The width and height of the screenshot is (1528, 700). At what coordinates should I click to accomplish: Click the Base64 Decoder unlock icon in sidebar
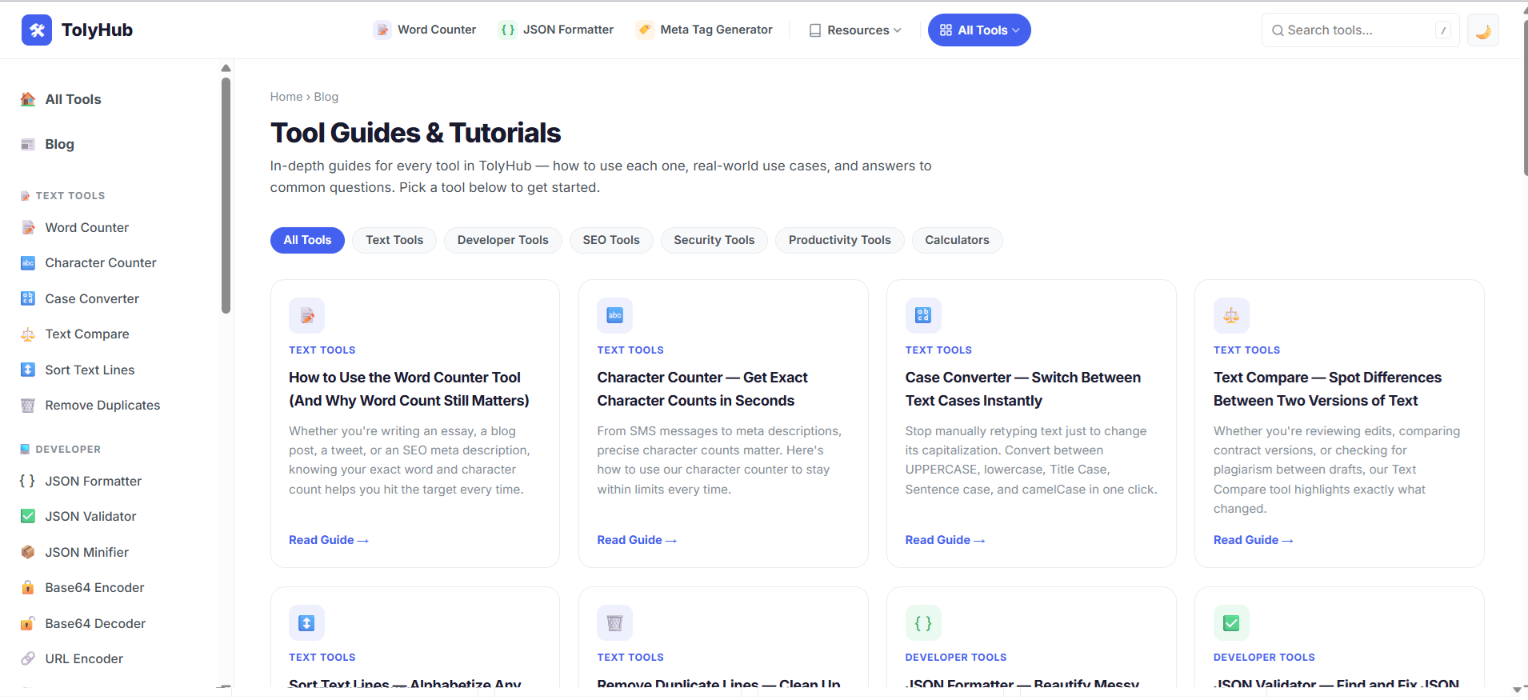pyautogui.click(x=28, y=623)
